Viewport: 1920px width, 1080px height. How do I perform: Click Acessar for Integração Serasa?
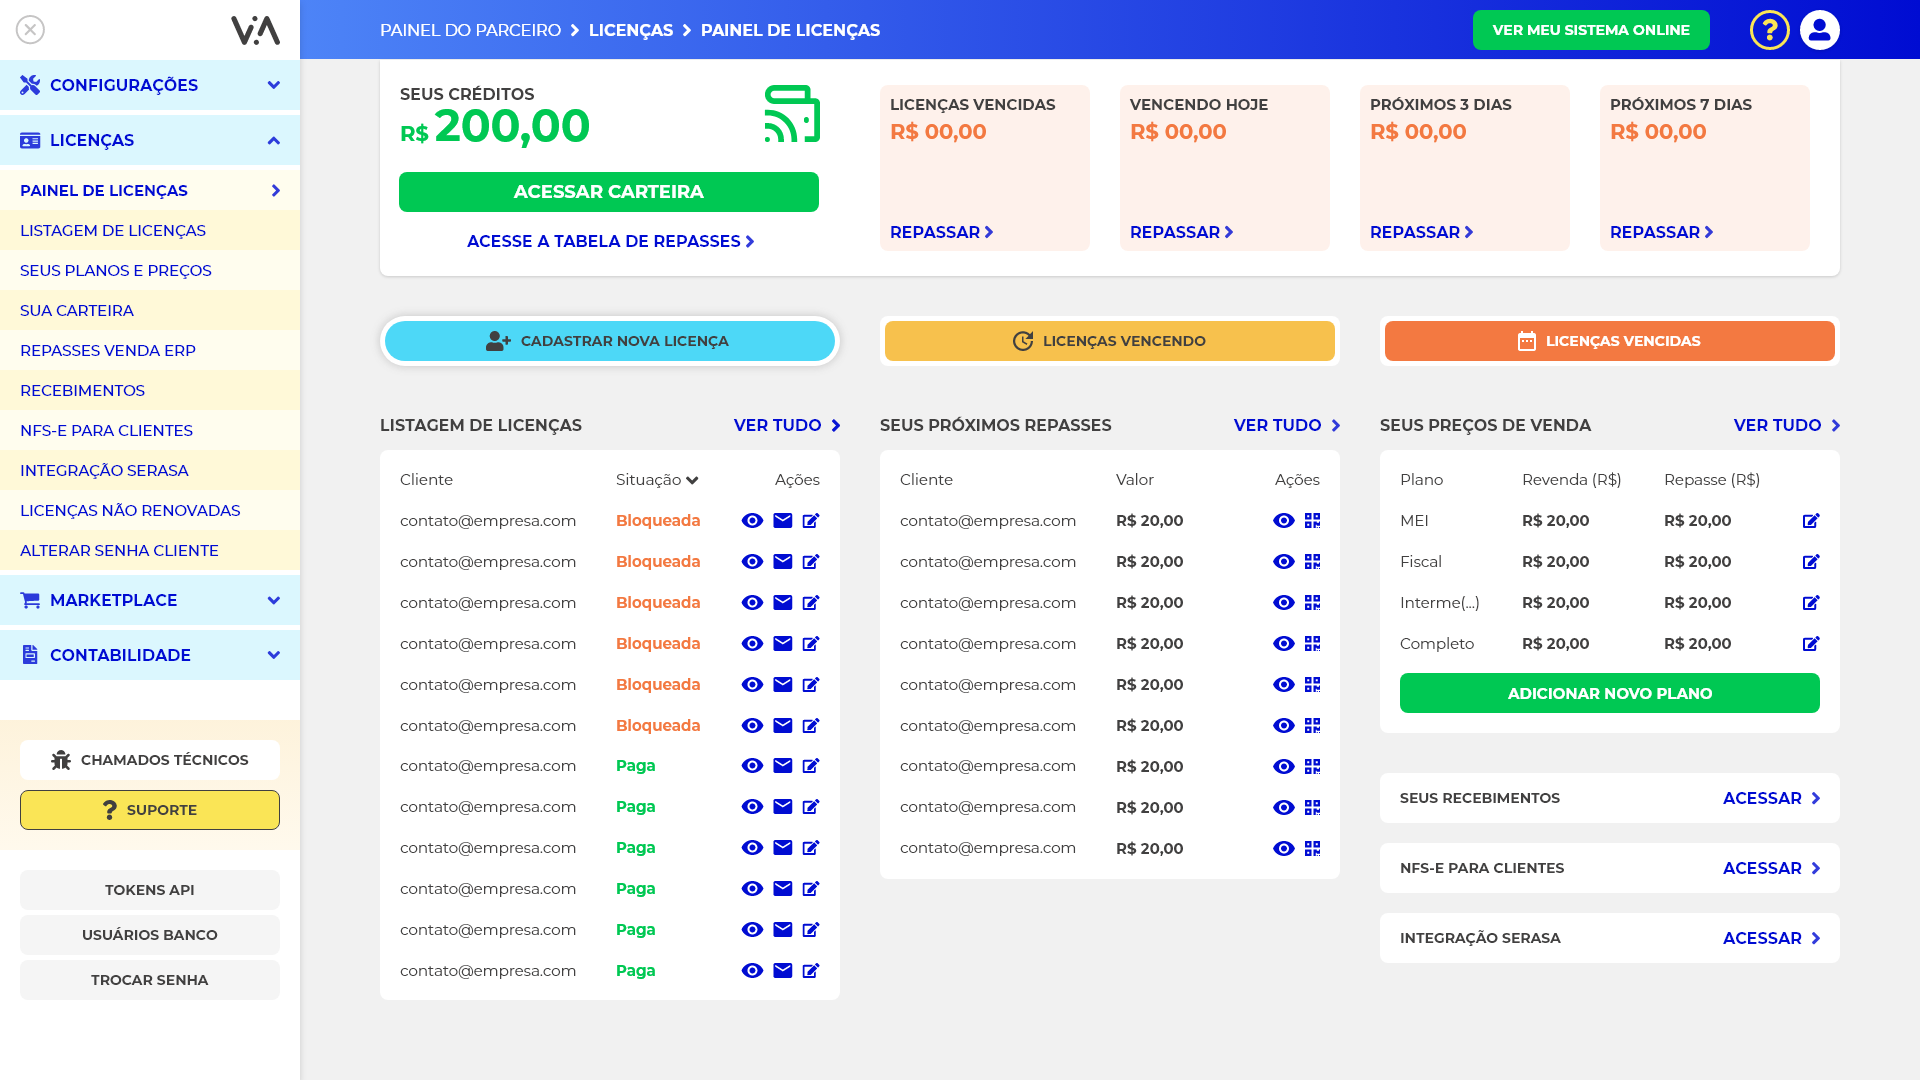(x=1772, y=938)
